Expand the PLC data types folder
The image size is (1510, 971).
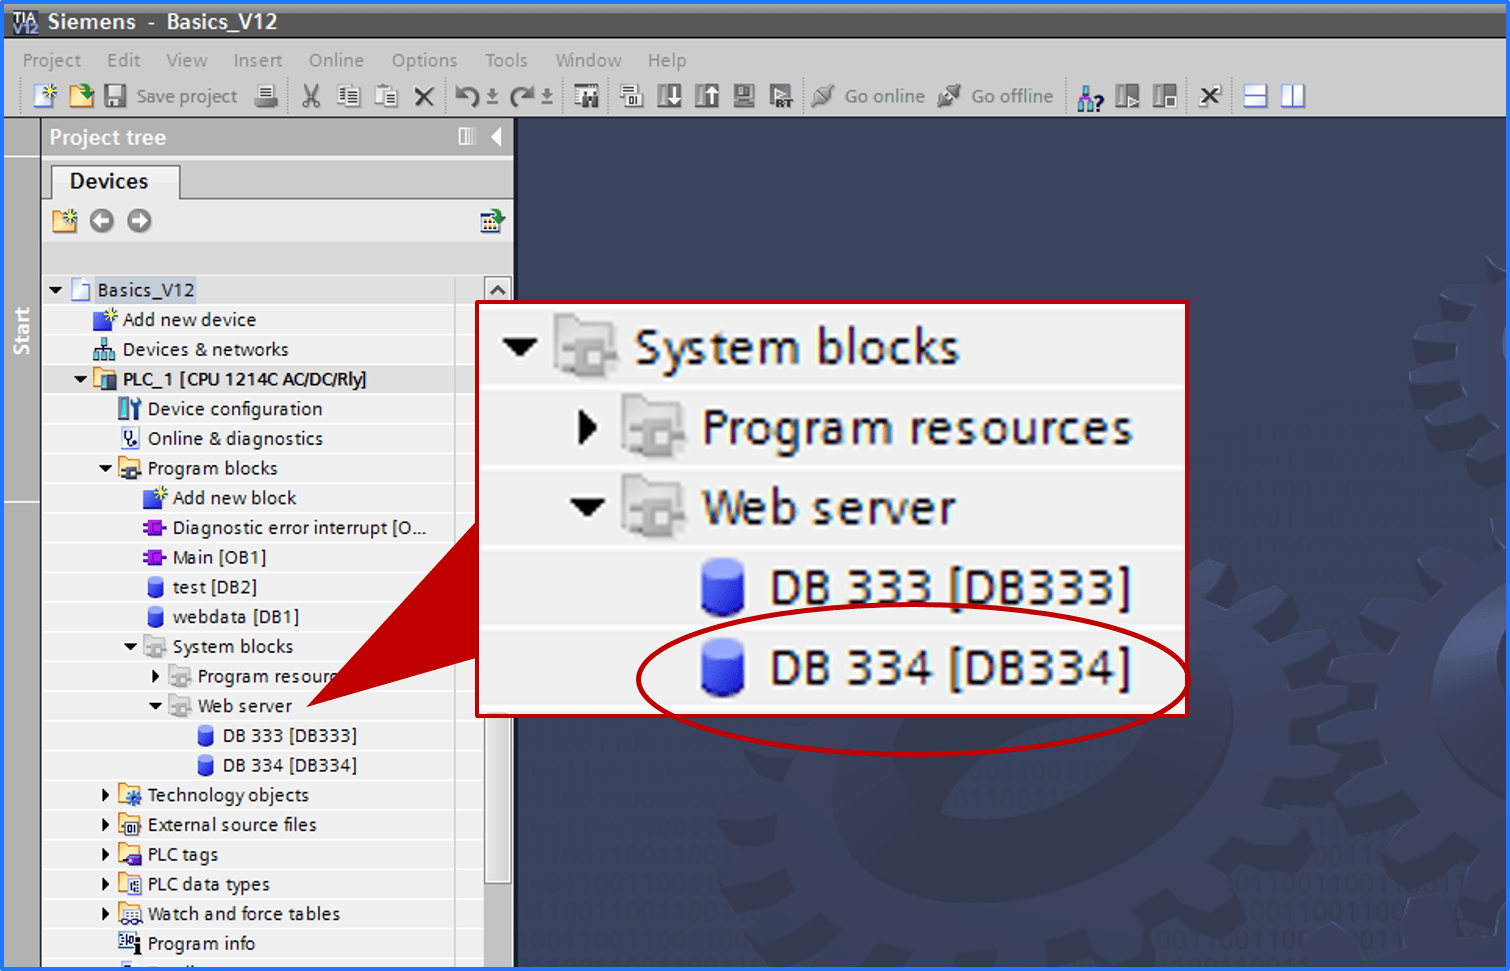105,884
